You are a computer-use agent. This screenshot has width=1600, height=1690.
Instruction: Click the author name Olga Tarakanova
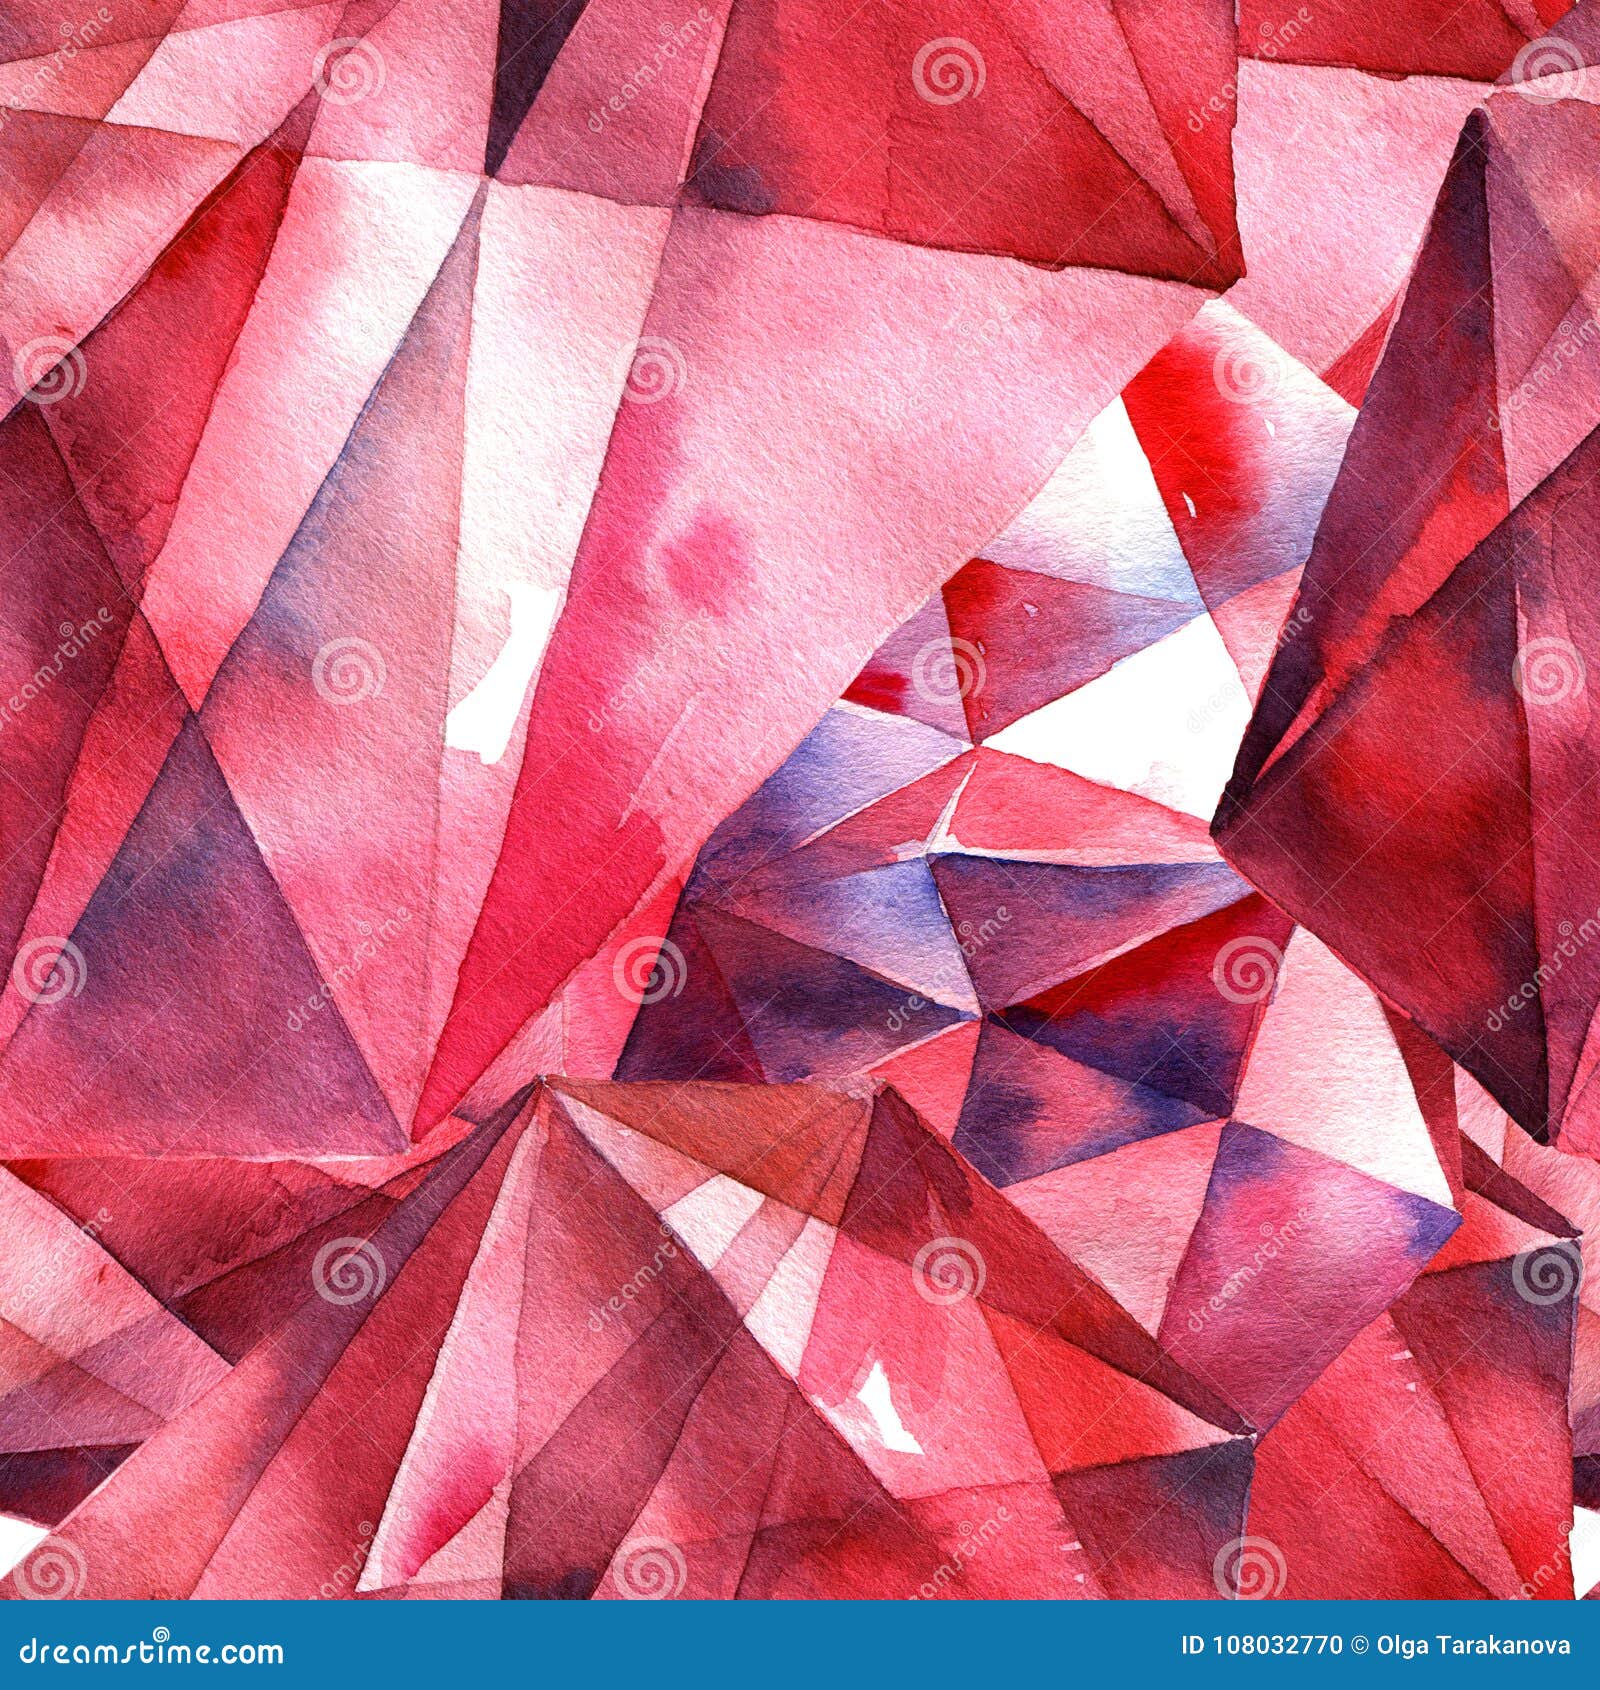1475,1644
